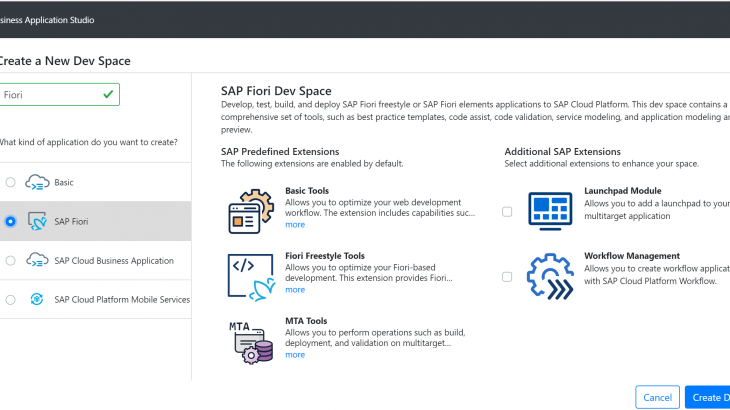
Task: Click 'What kind of application' question text
Action: click(88, 142)
